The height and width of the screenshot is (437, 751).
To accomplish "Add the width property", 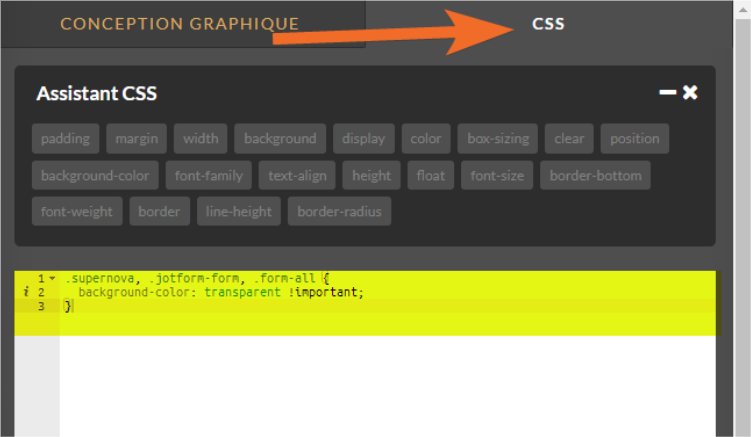I will point(201,139).
